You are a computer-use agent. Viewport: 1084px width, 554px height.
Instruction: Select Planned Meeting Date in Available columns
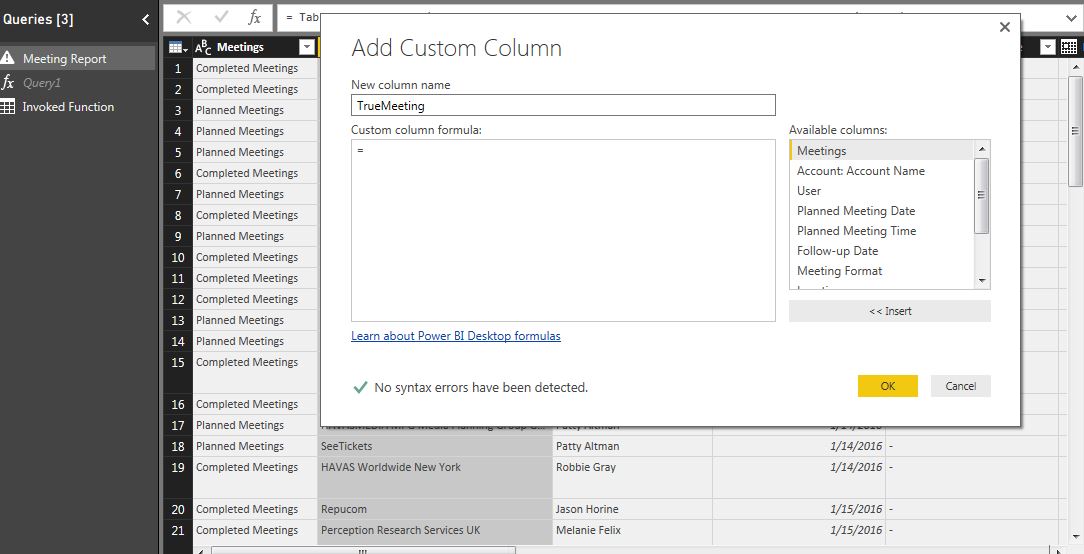pos(881,211)
